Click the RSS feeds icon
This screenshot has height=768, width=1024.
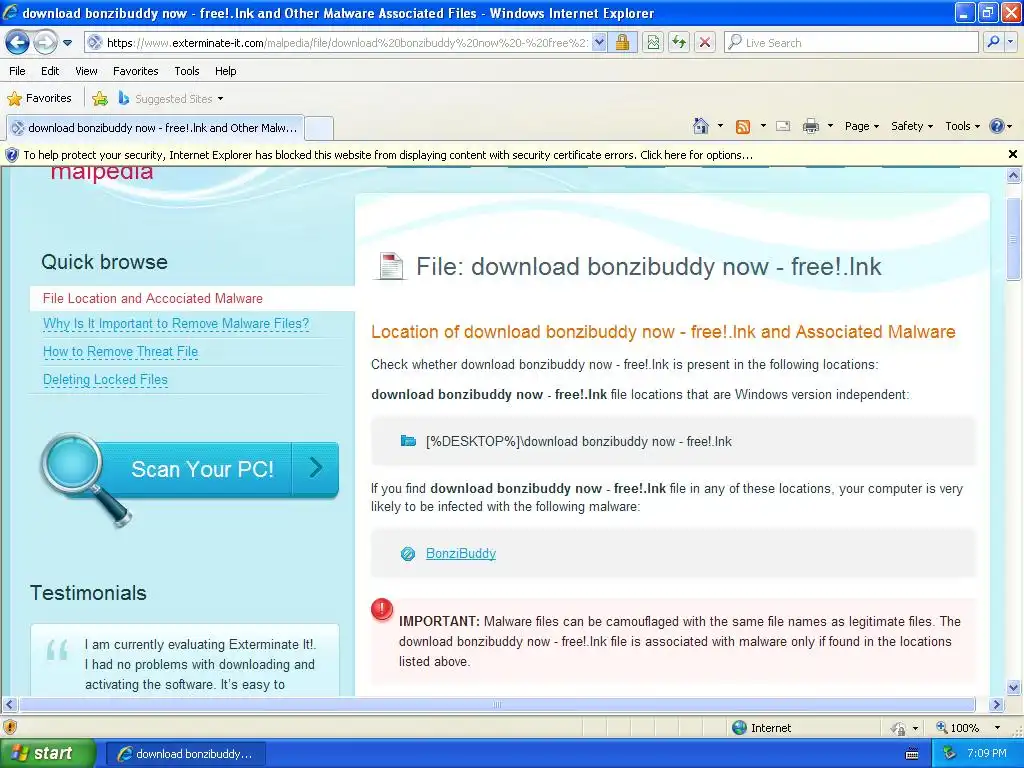tap(743, 127)
